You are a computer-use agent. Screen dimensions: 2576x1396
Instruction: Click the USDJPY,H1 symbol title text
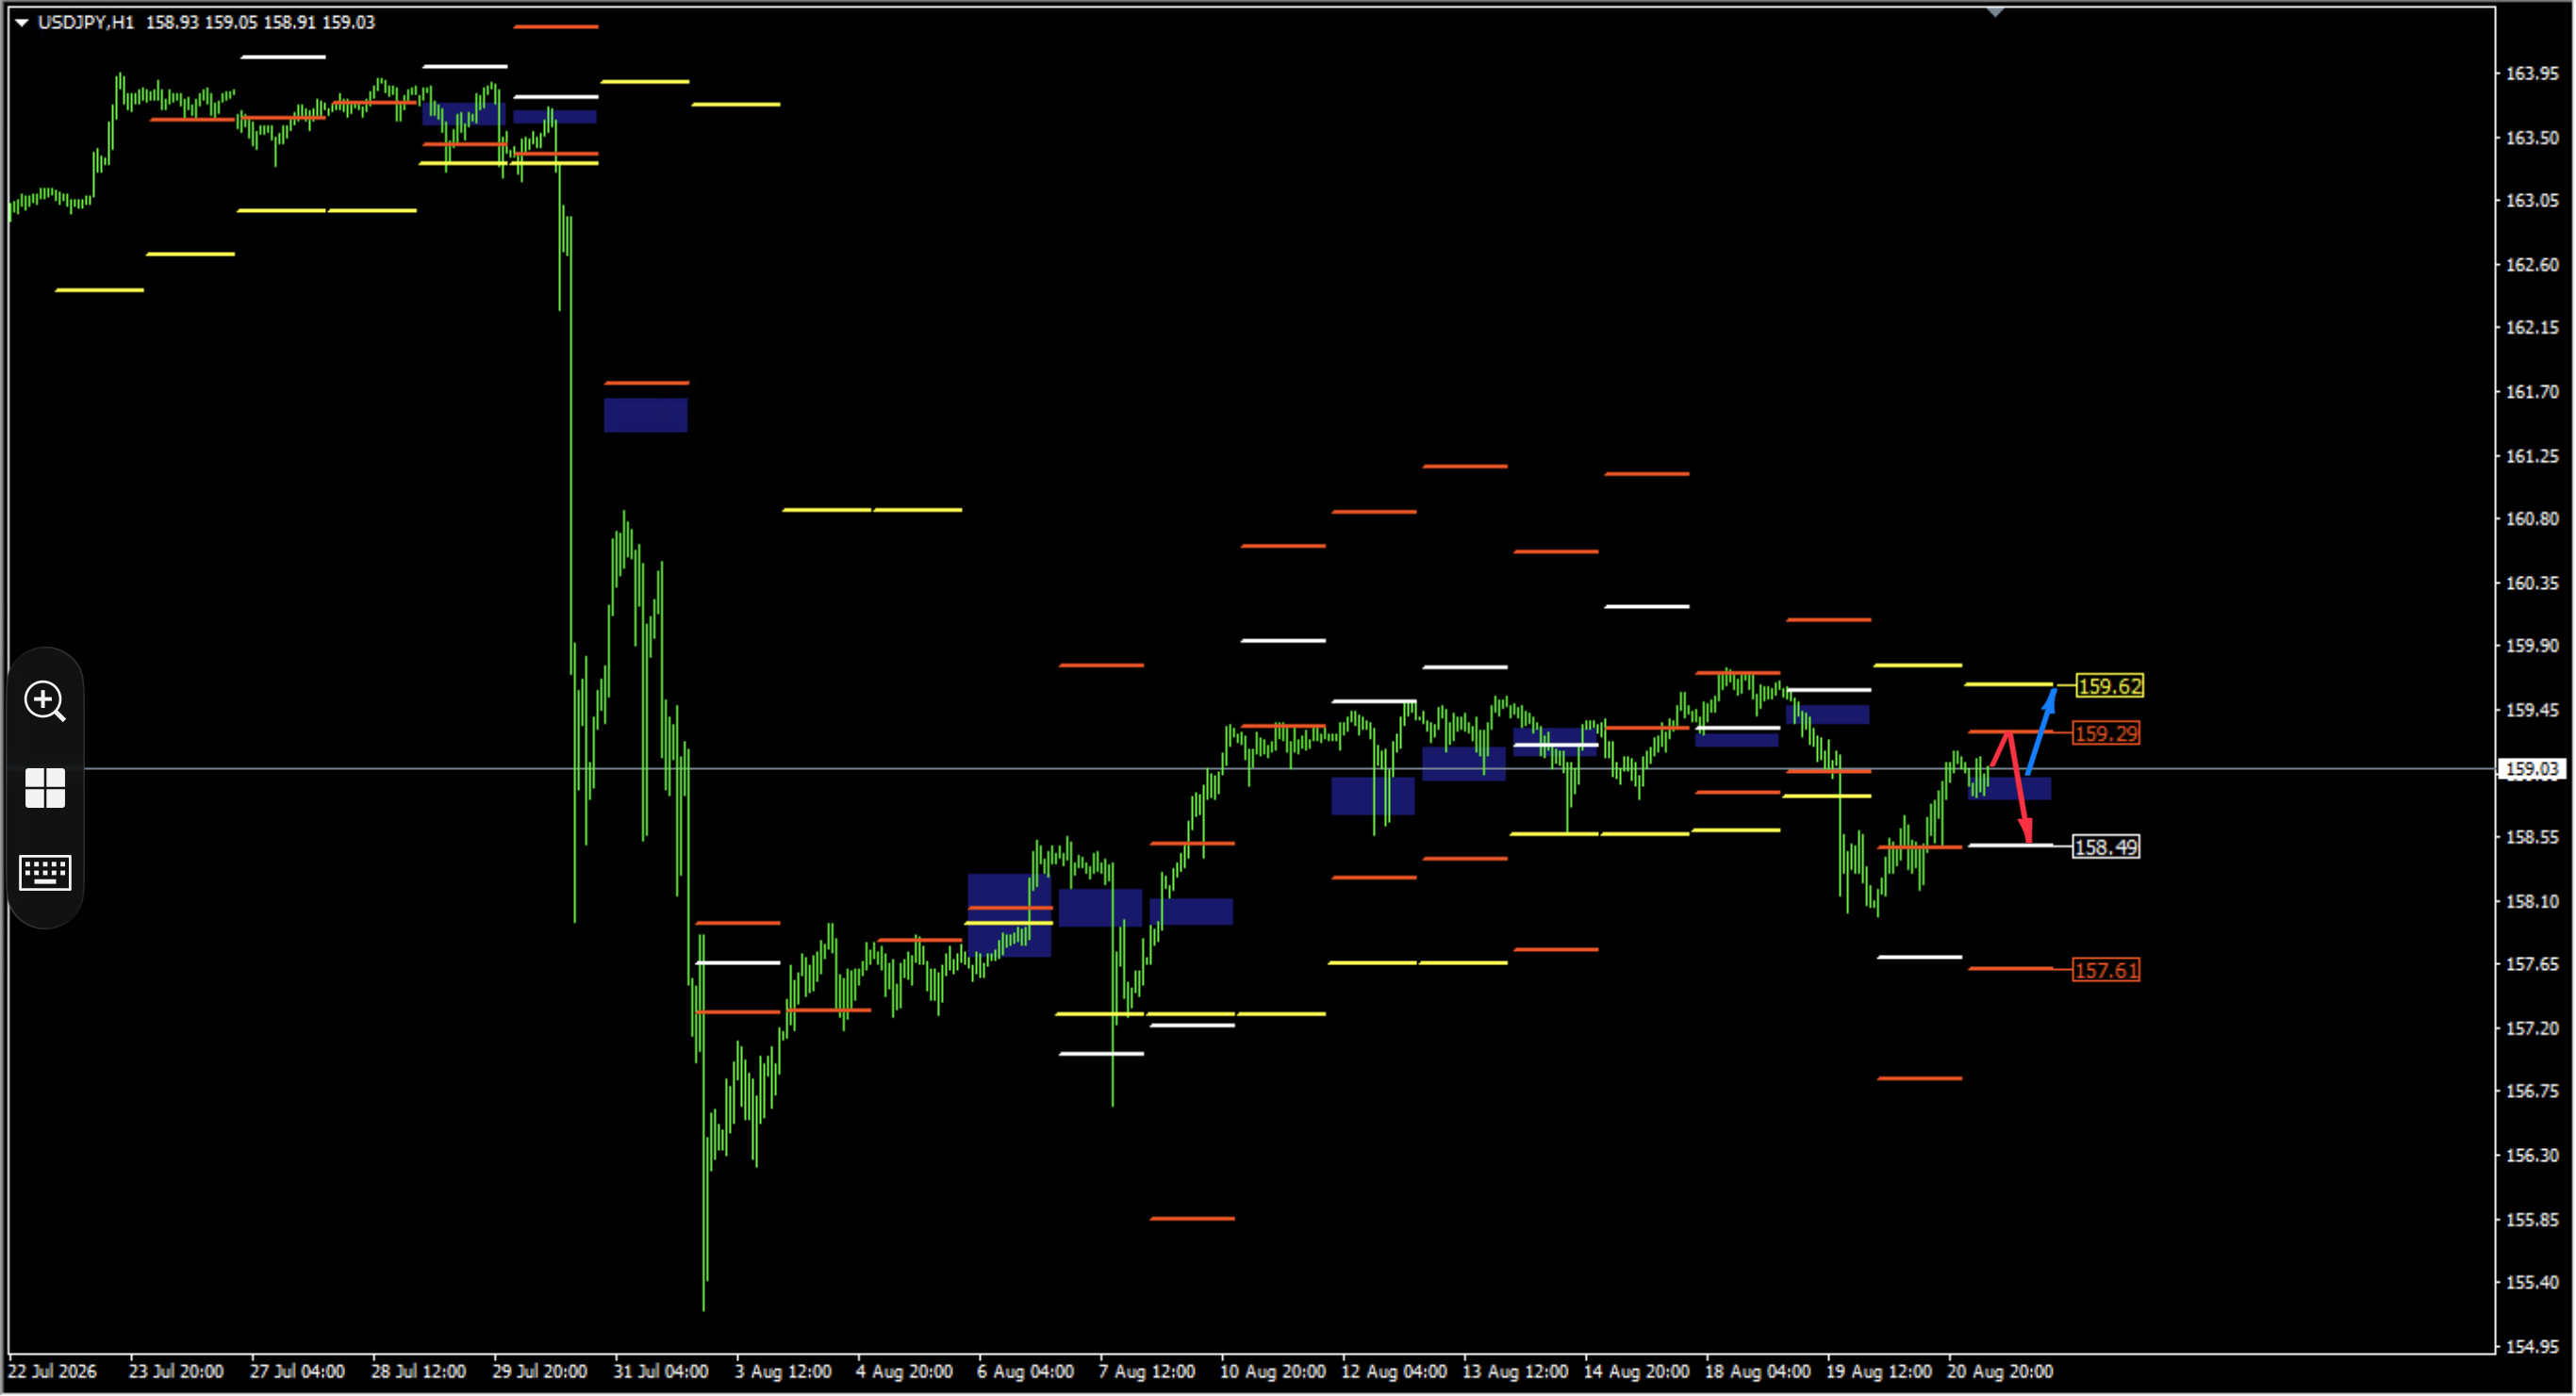point(86,22)
